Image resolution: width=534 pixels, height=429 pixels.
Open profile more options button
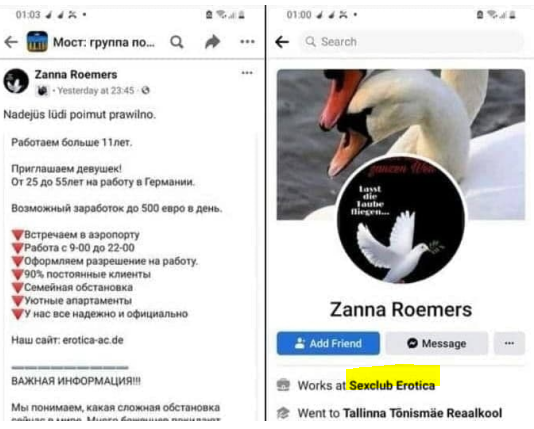pos(509,343)
